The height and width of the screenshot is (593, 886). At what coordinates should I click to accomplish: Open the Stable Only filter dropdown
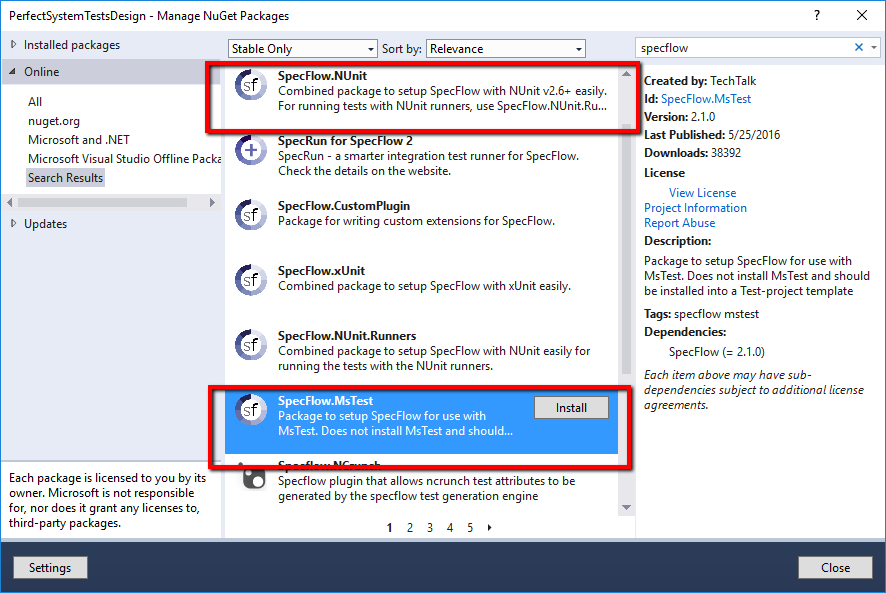369,47
